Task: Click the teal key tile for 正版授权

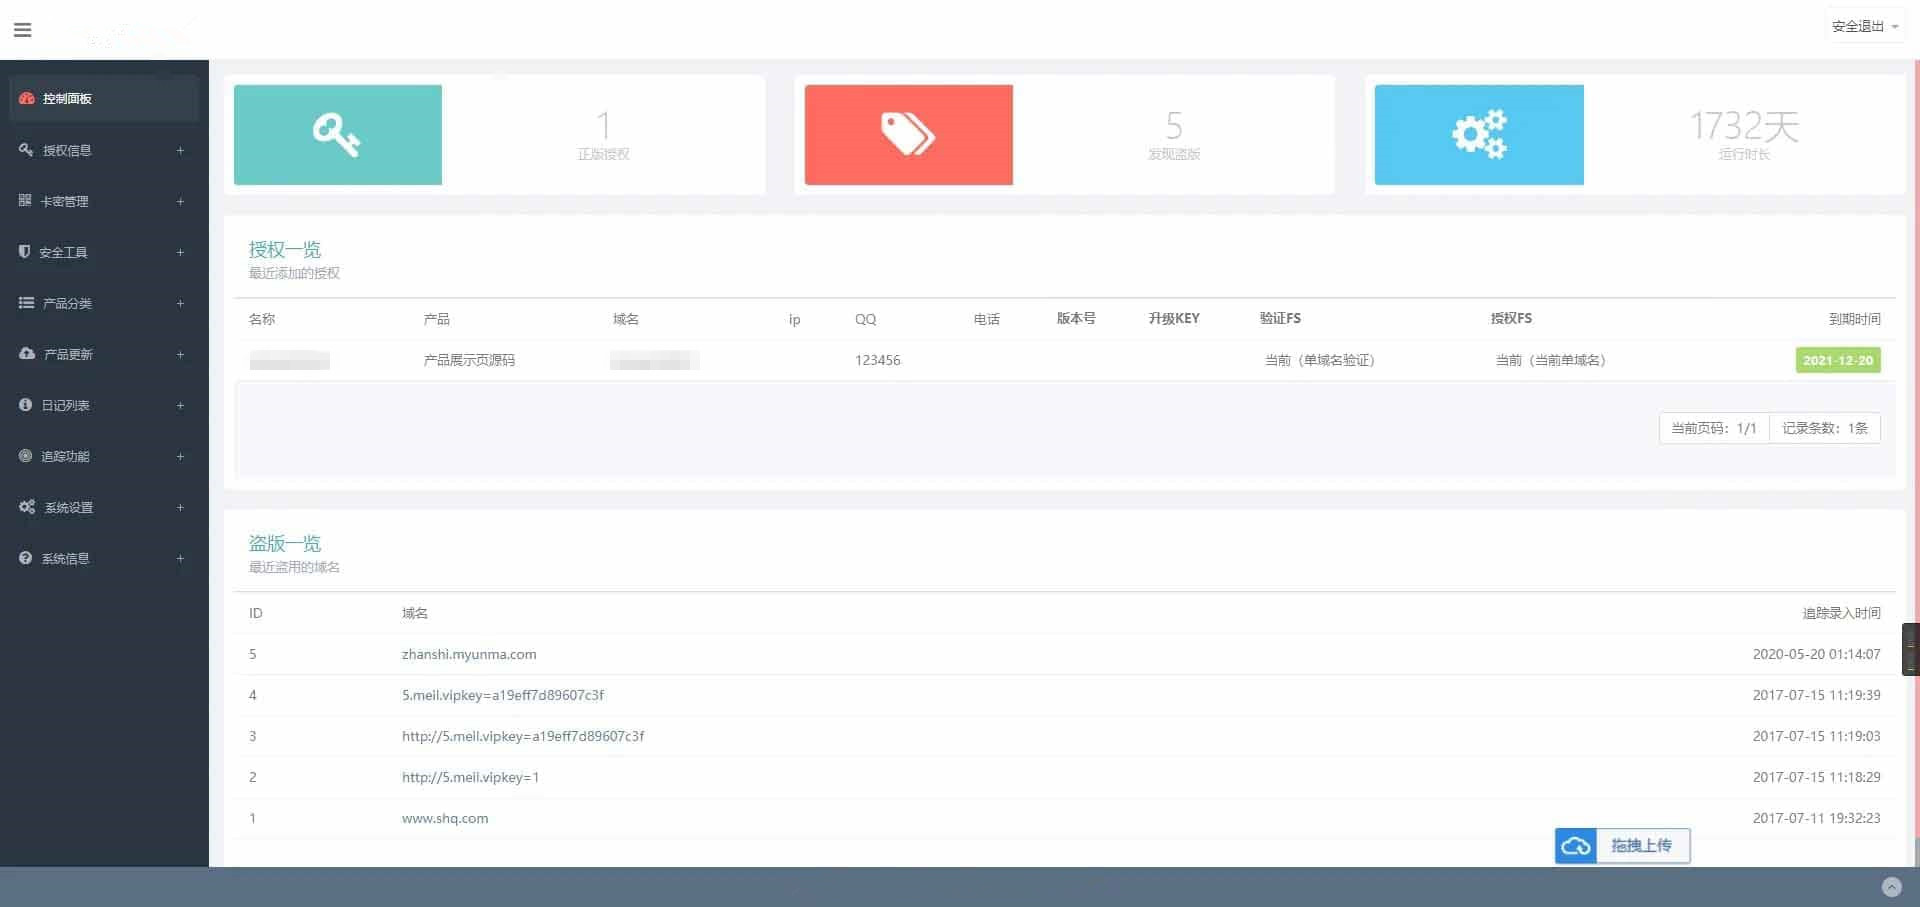Action: [x=338, y=134]
